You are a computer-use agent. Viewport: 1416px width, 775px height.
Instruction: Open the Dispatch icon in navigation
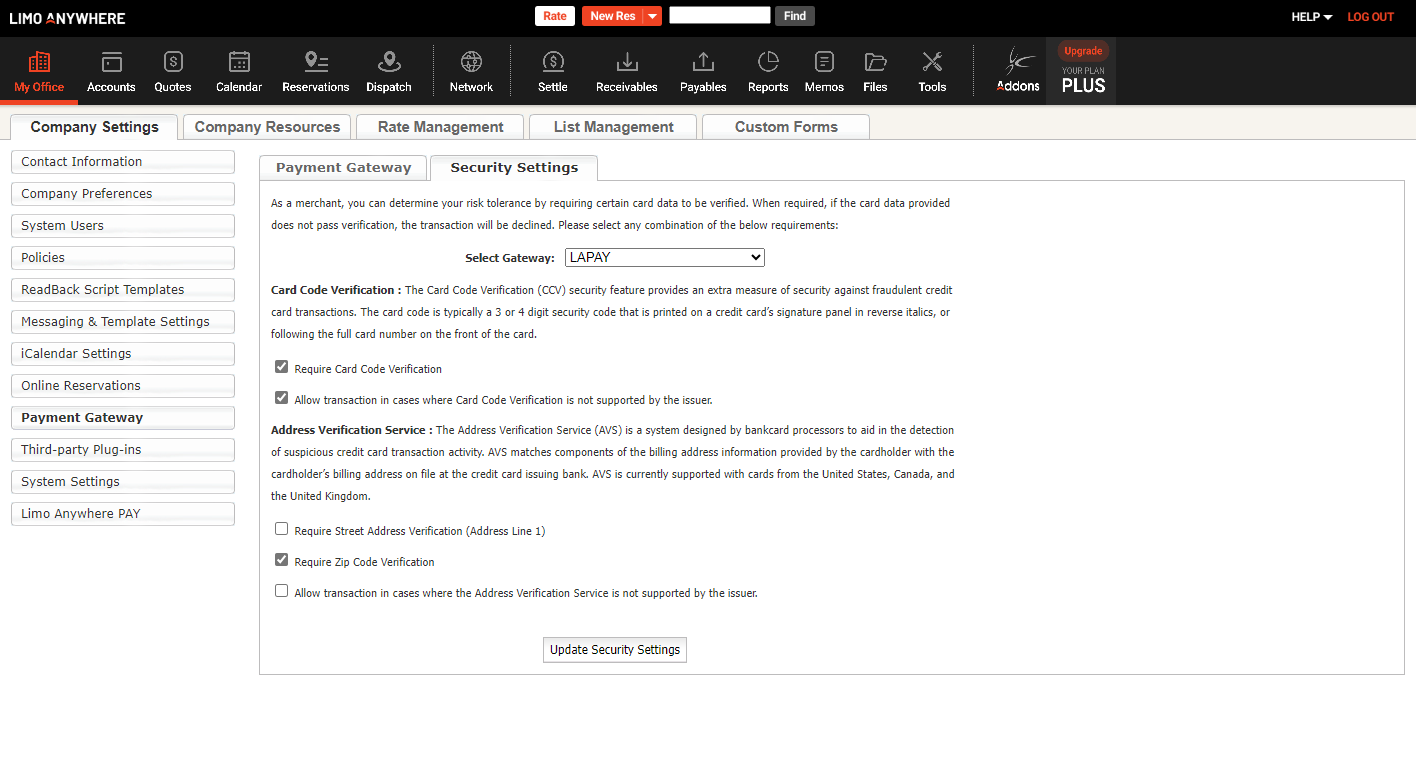pos(389,63)
